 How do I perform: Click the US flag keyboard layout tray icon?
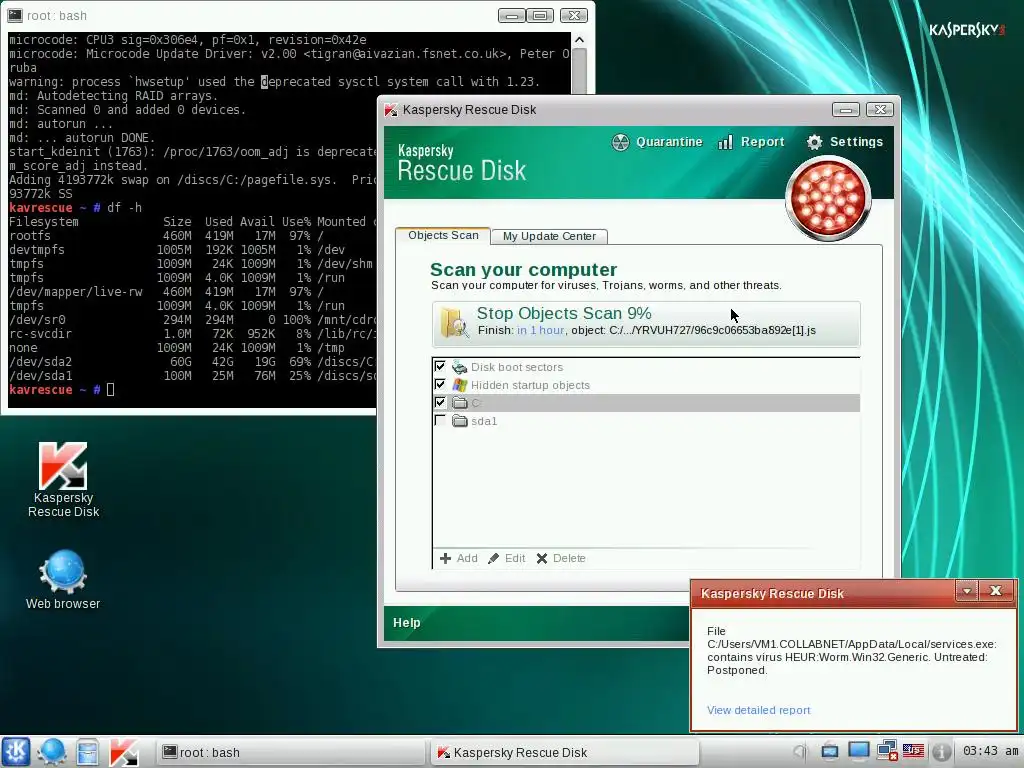pos(914,752)
